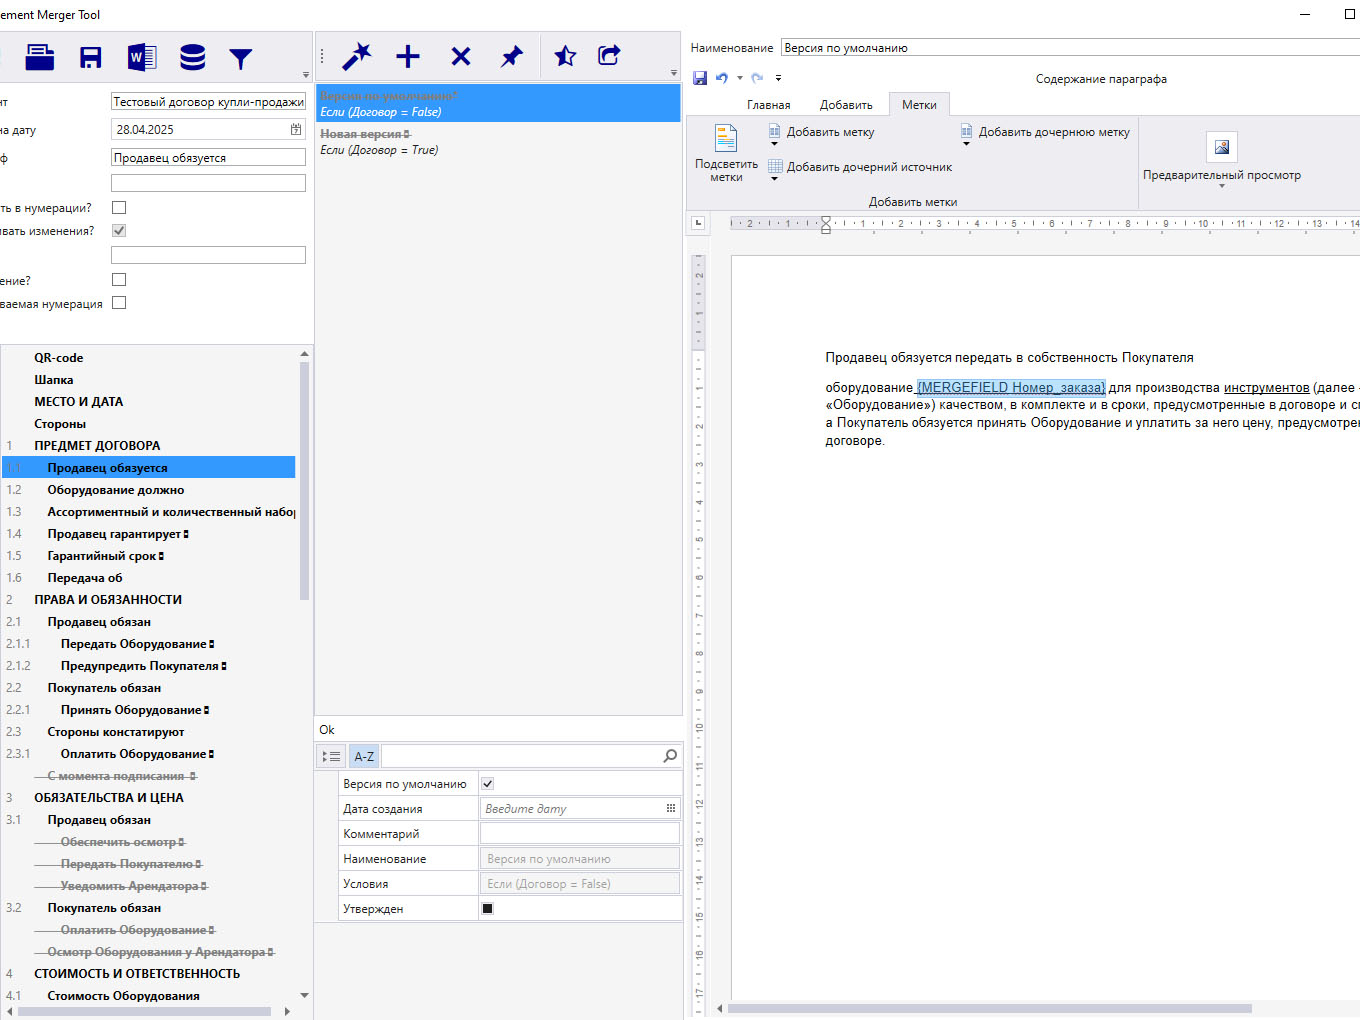Click the Подсветить метки button

point(726,153)
